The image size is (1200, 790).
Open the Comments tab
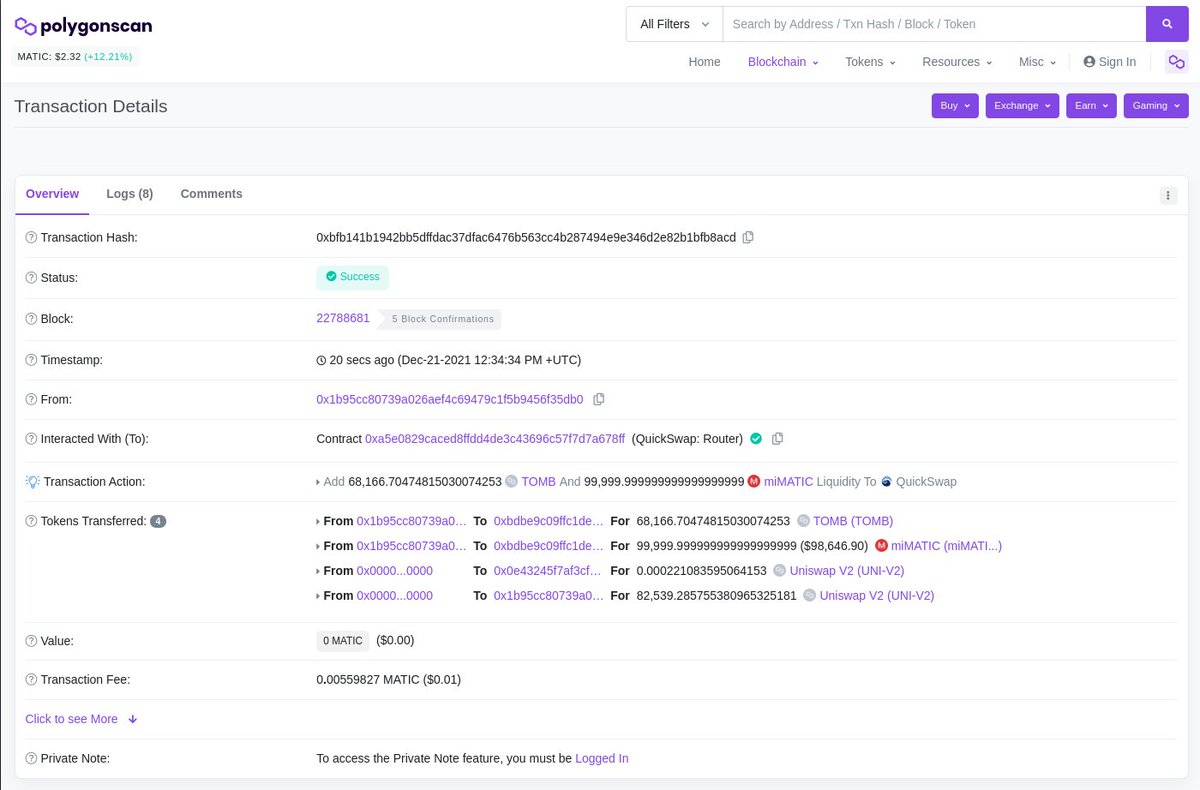[211, 193]
